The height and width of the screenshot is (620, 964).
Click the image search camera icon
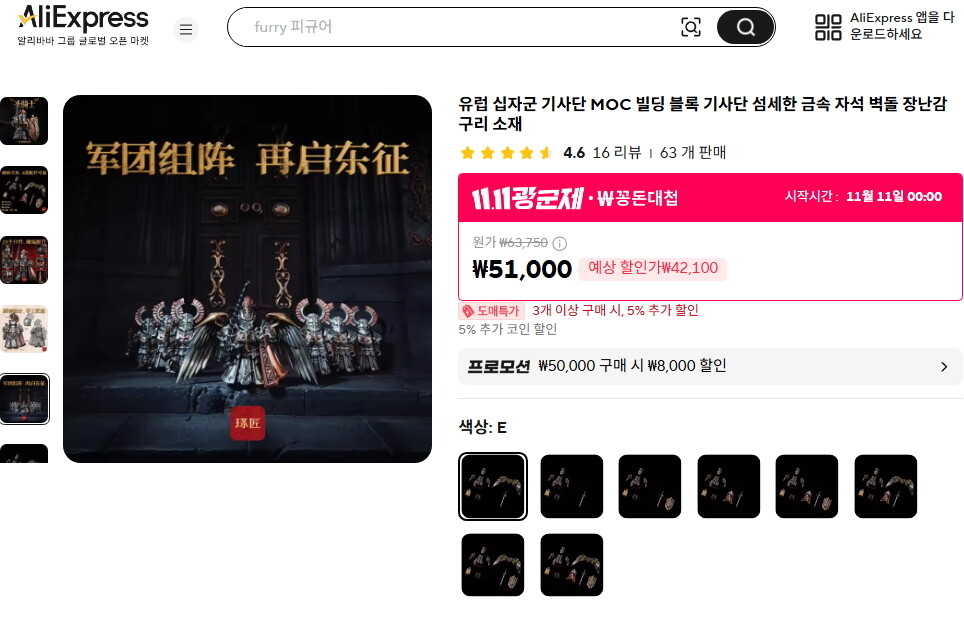(x=690, y=27)
